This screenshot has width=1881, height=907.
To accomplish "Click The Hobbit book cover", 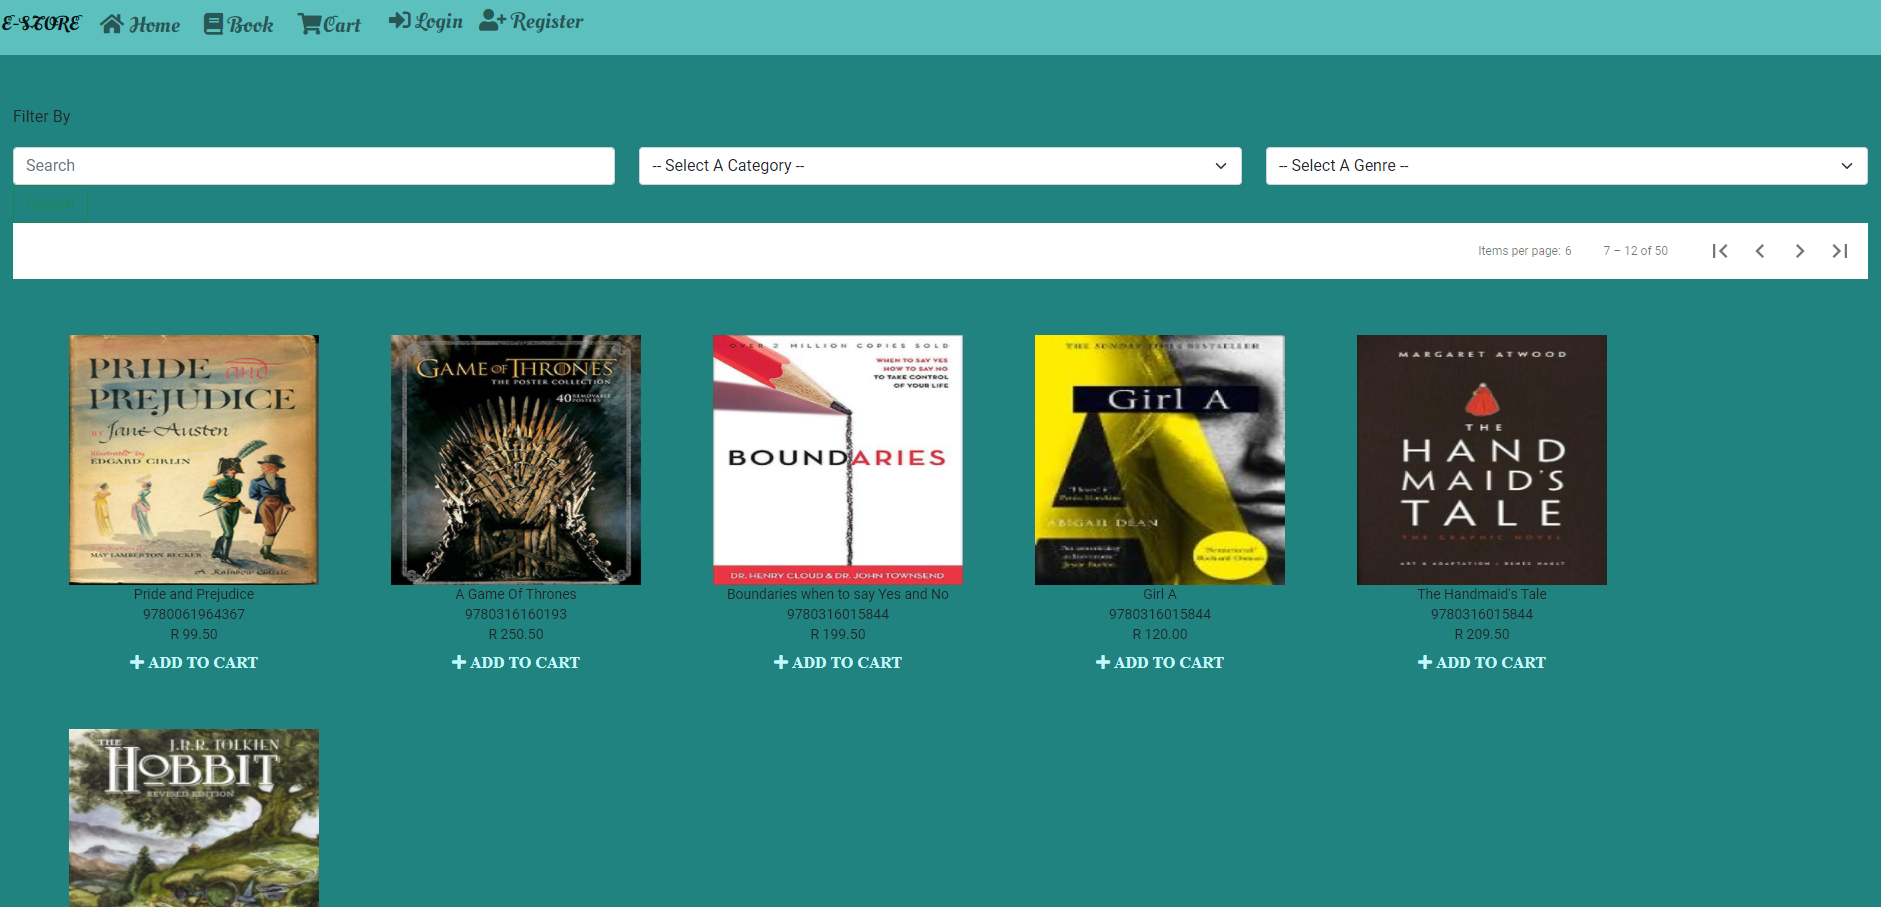I will click(x=194, y=817).
